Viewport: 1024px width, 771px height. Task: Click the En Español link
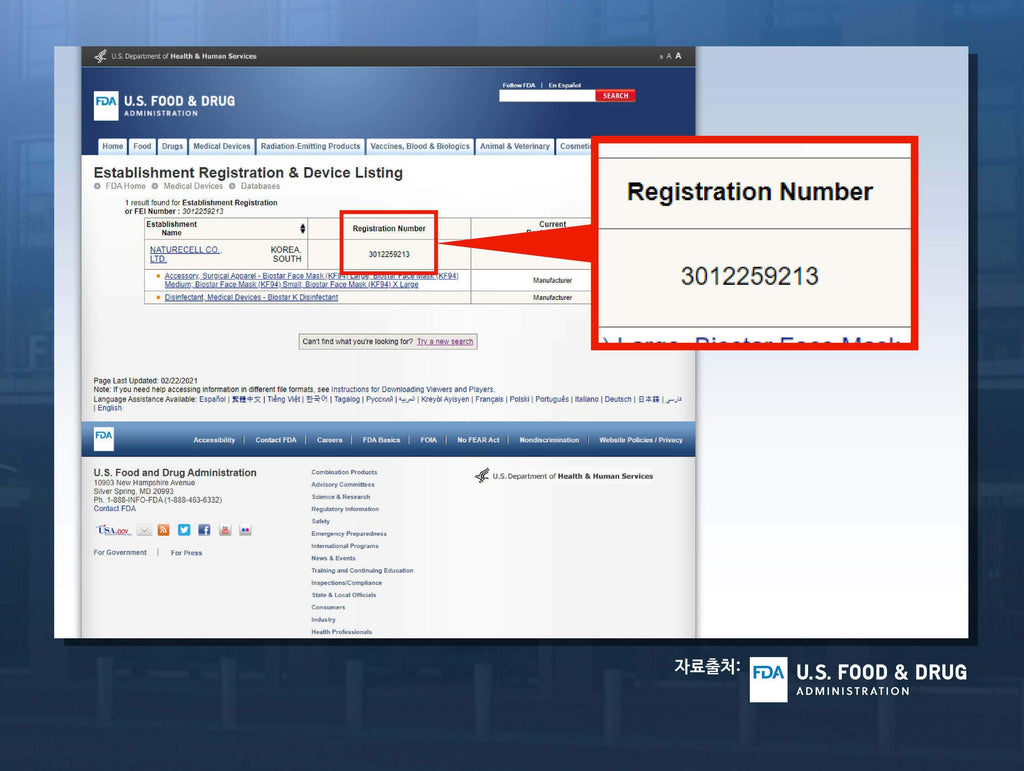[564, 86]
